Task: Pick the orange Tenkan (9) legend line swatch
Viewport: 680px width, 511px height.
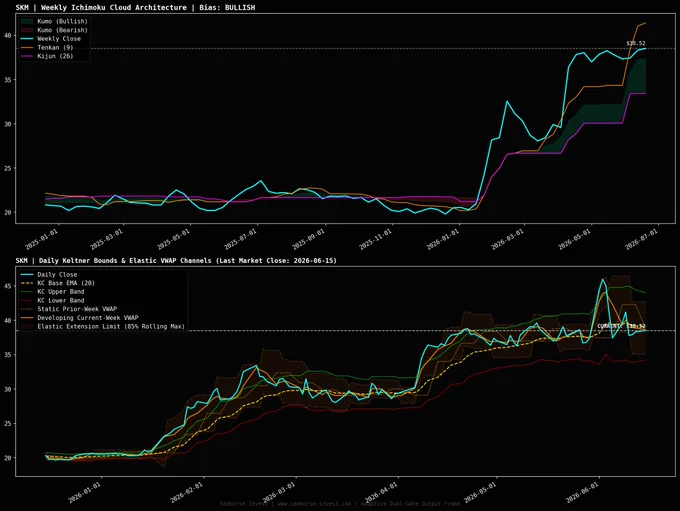Action: pyautogui.click(x=27, y=48)
